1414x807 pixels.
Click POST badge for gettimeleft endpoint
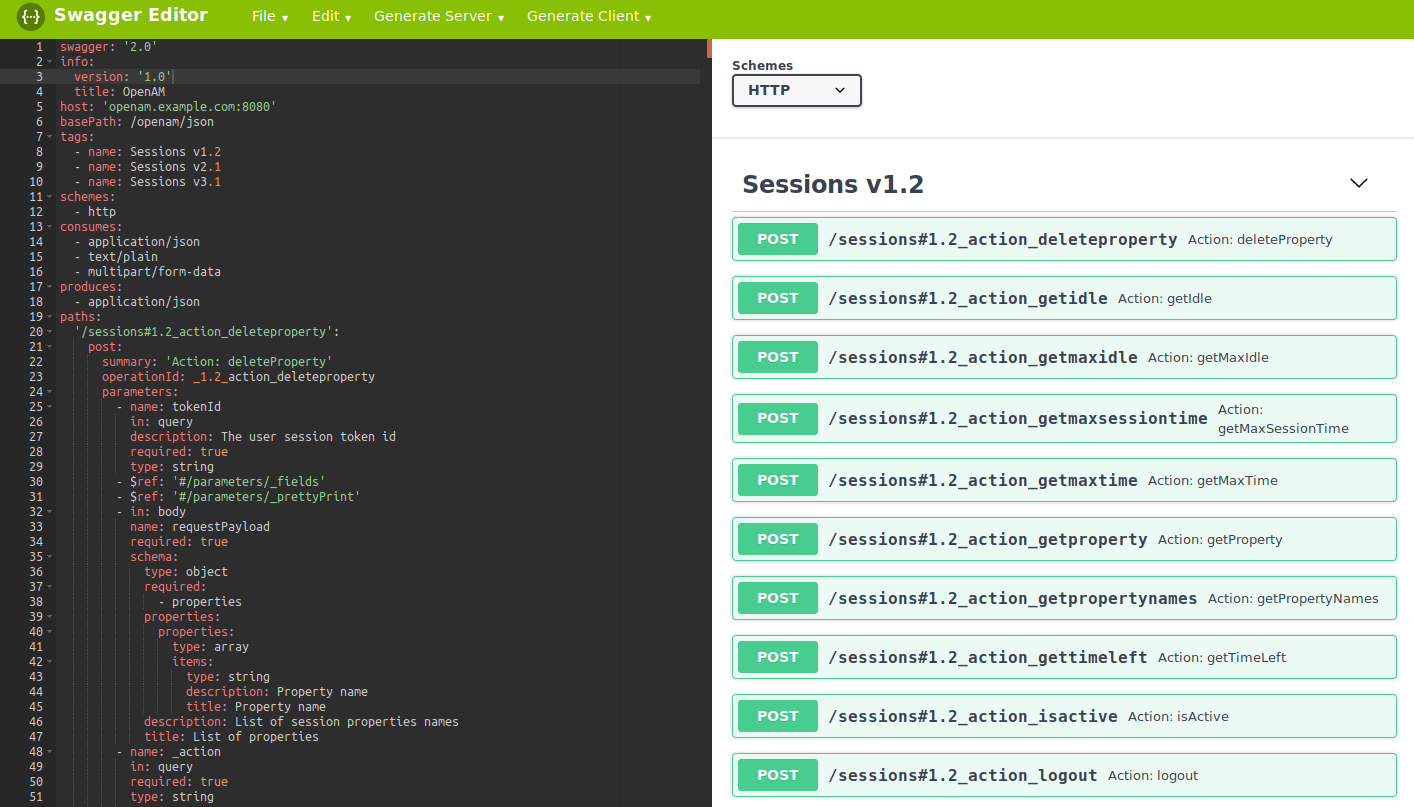click(777, 657)
